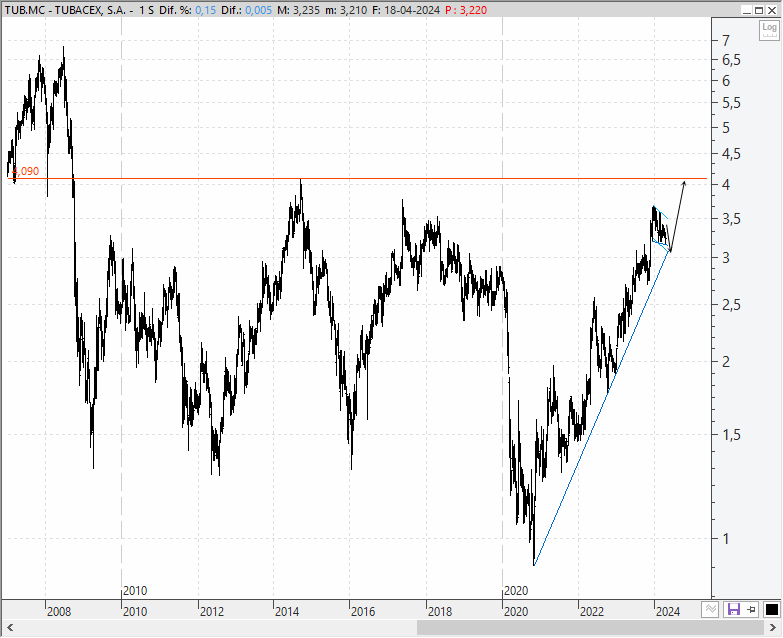783x638 pixels.
Task: Click the 5,5 label on price axis
Action: click(731, 103)
